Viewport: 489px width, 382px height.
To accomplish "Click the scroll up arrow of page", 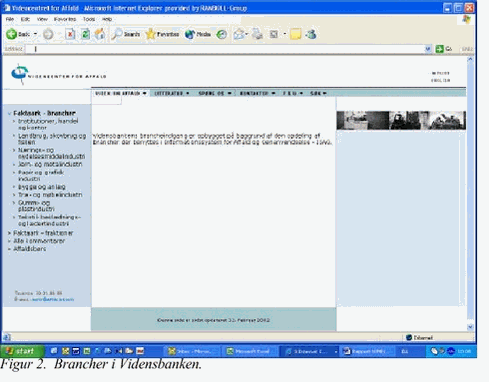I will [470, 60].
